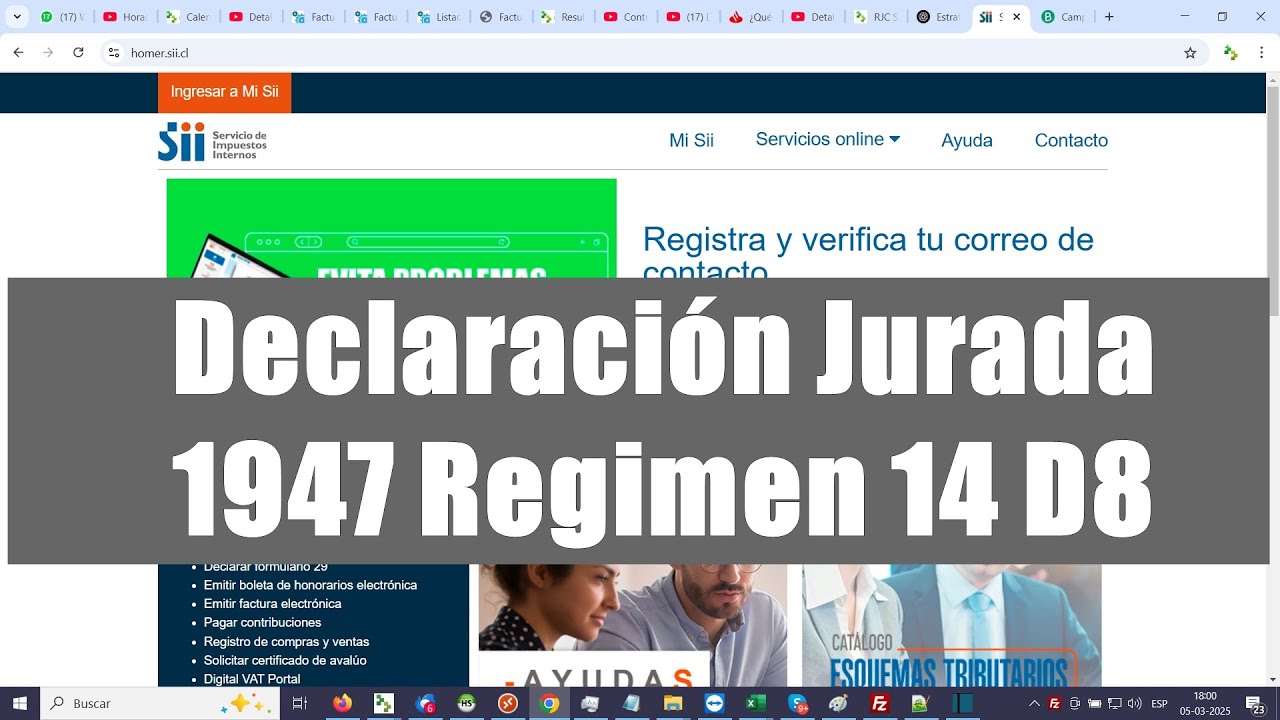Screen dimensions: 1280x720
Task: Open Task View from the taskbar
Action: pos(299,704)
